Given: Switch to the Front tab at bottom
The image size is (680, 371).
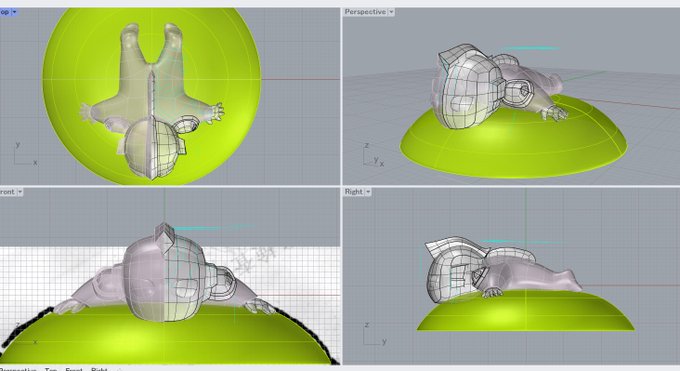Looking at the screenshot, I should [x=74, y=369].
